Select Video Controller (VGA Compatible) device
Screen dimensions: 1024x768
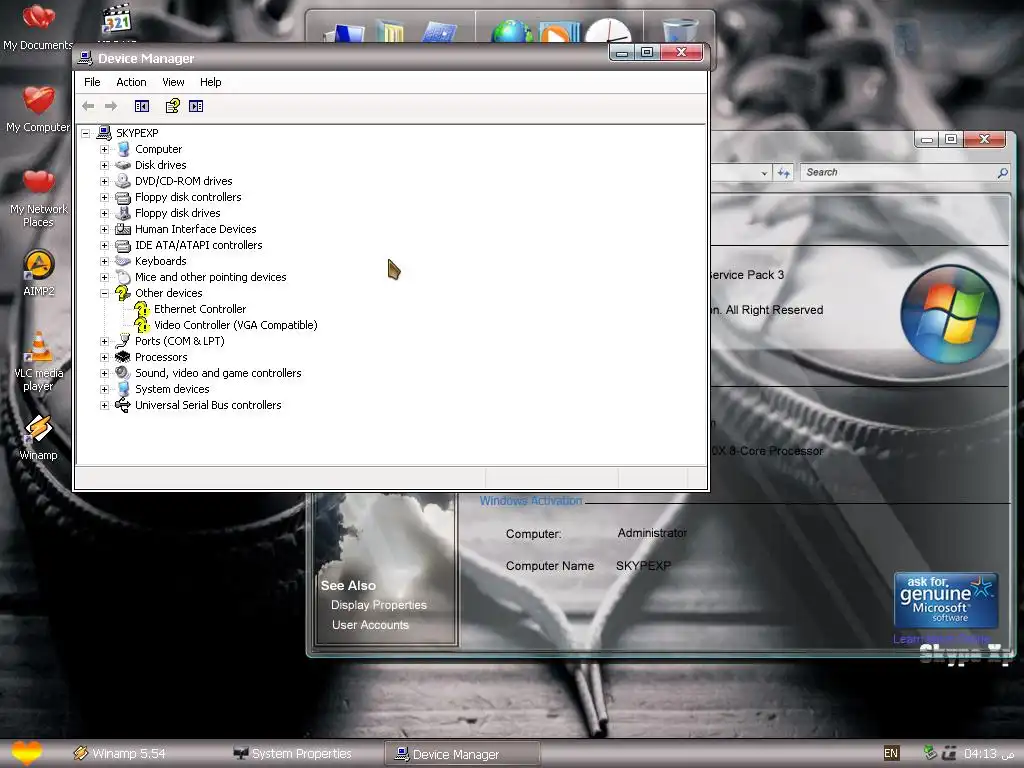[x=236, y=325]
